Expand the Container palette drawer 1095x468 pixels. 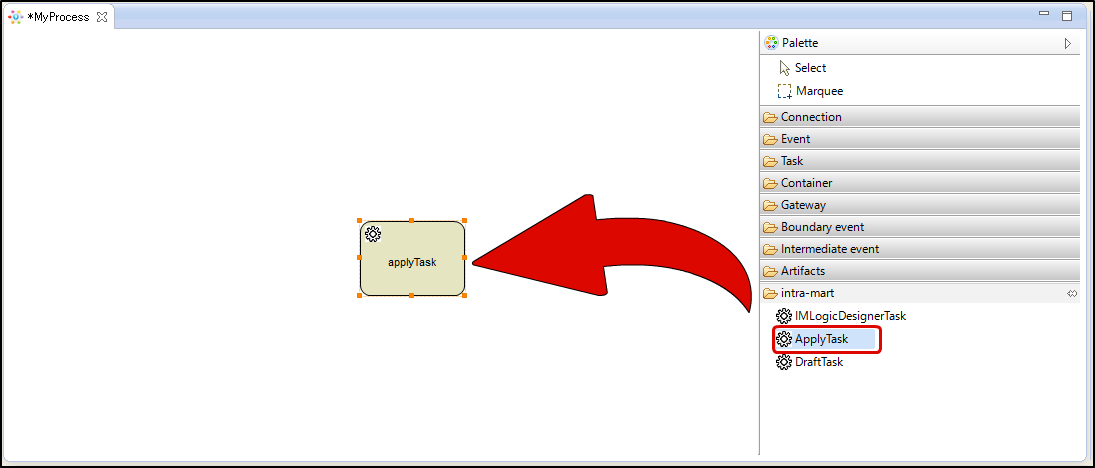920,183
